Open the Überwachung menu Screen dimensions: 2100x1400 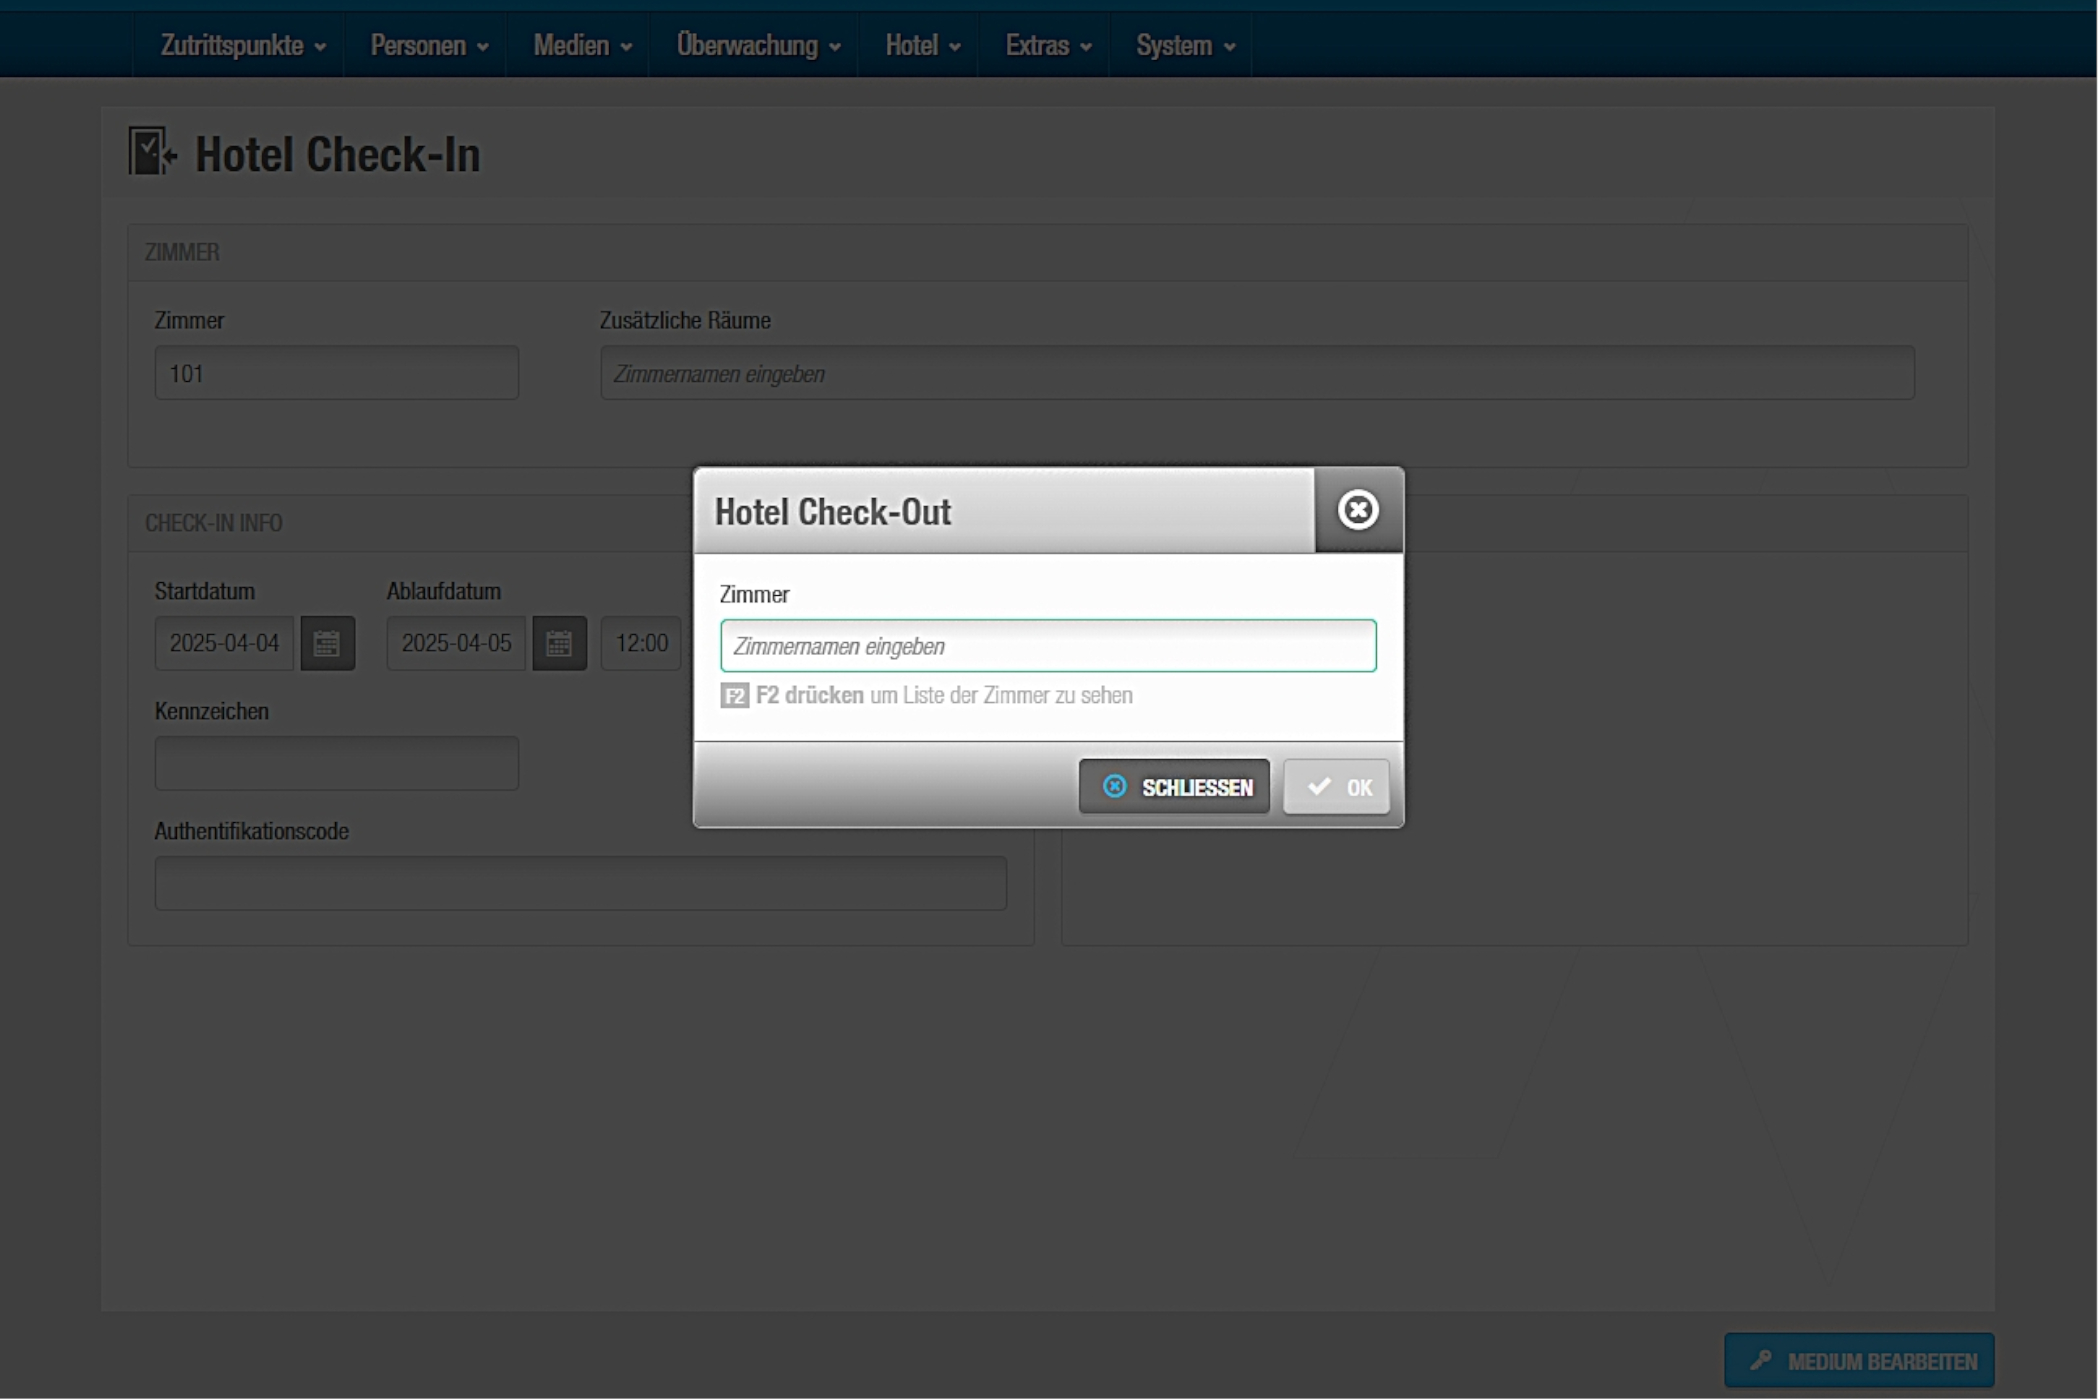point(757,46)
